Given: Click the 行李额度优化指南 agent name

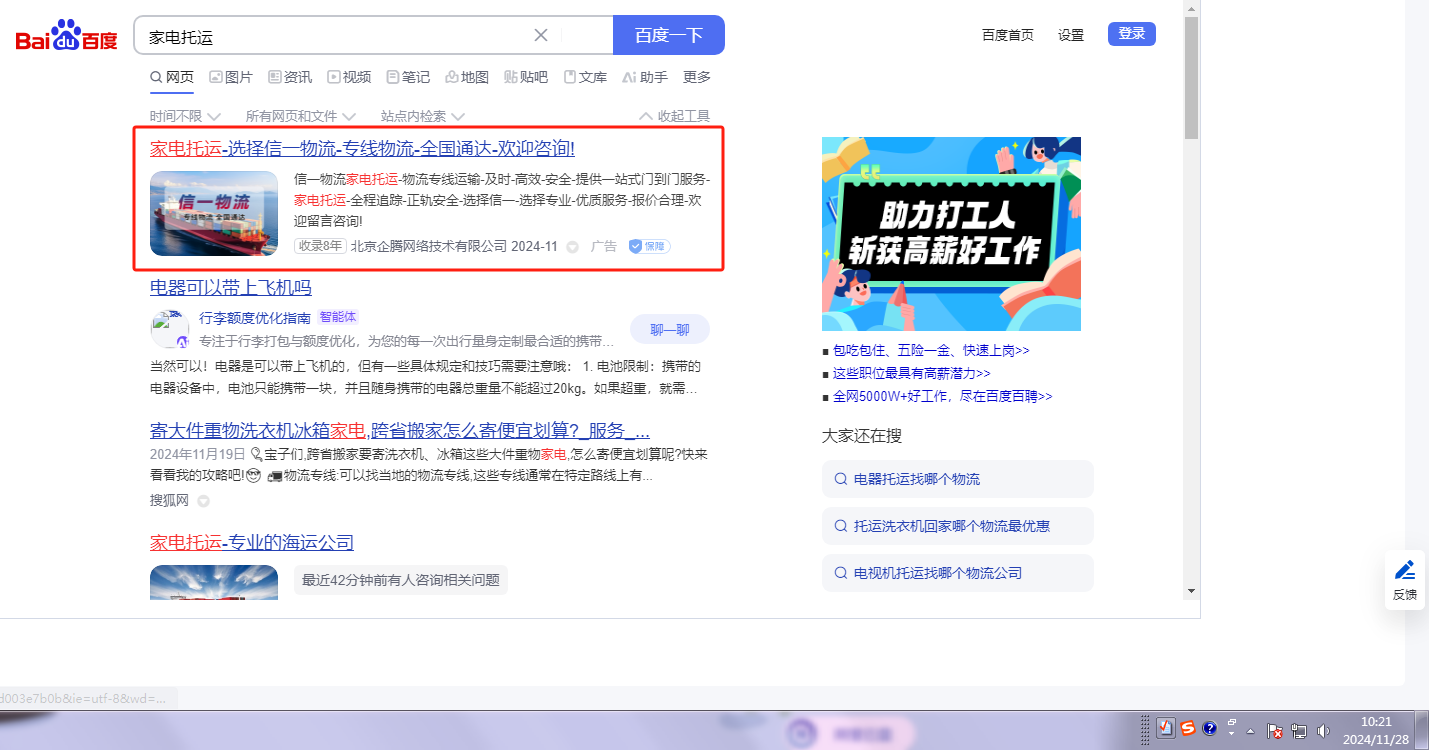Looking at the screenshot, I should [255, 318].
